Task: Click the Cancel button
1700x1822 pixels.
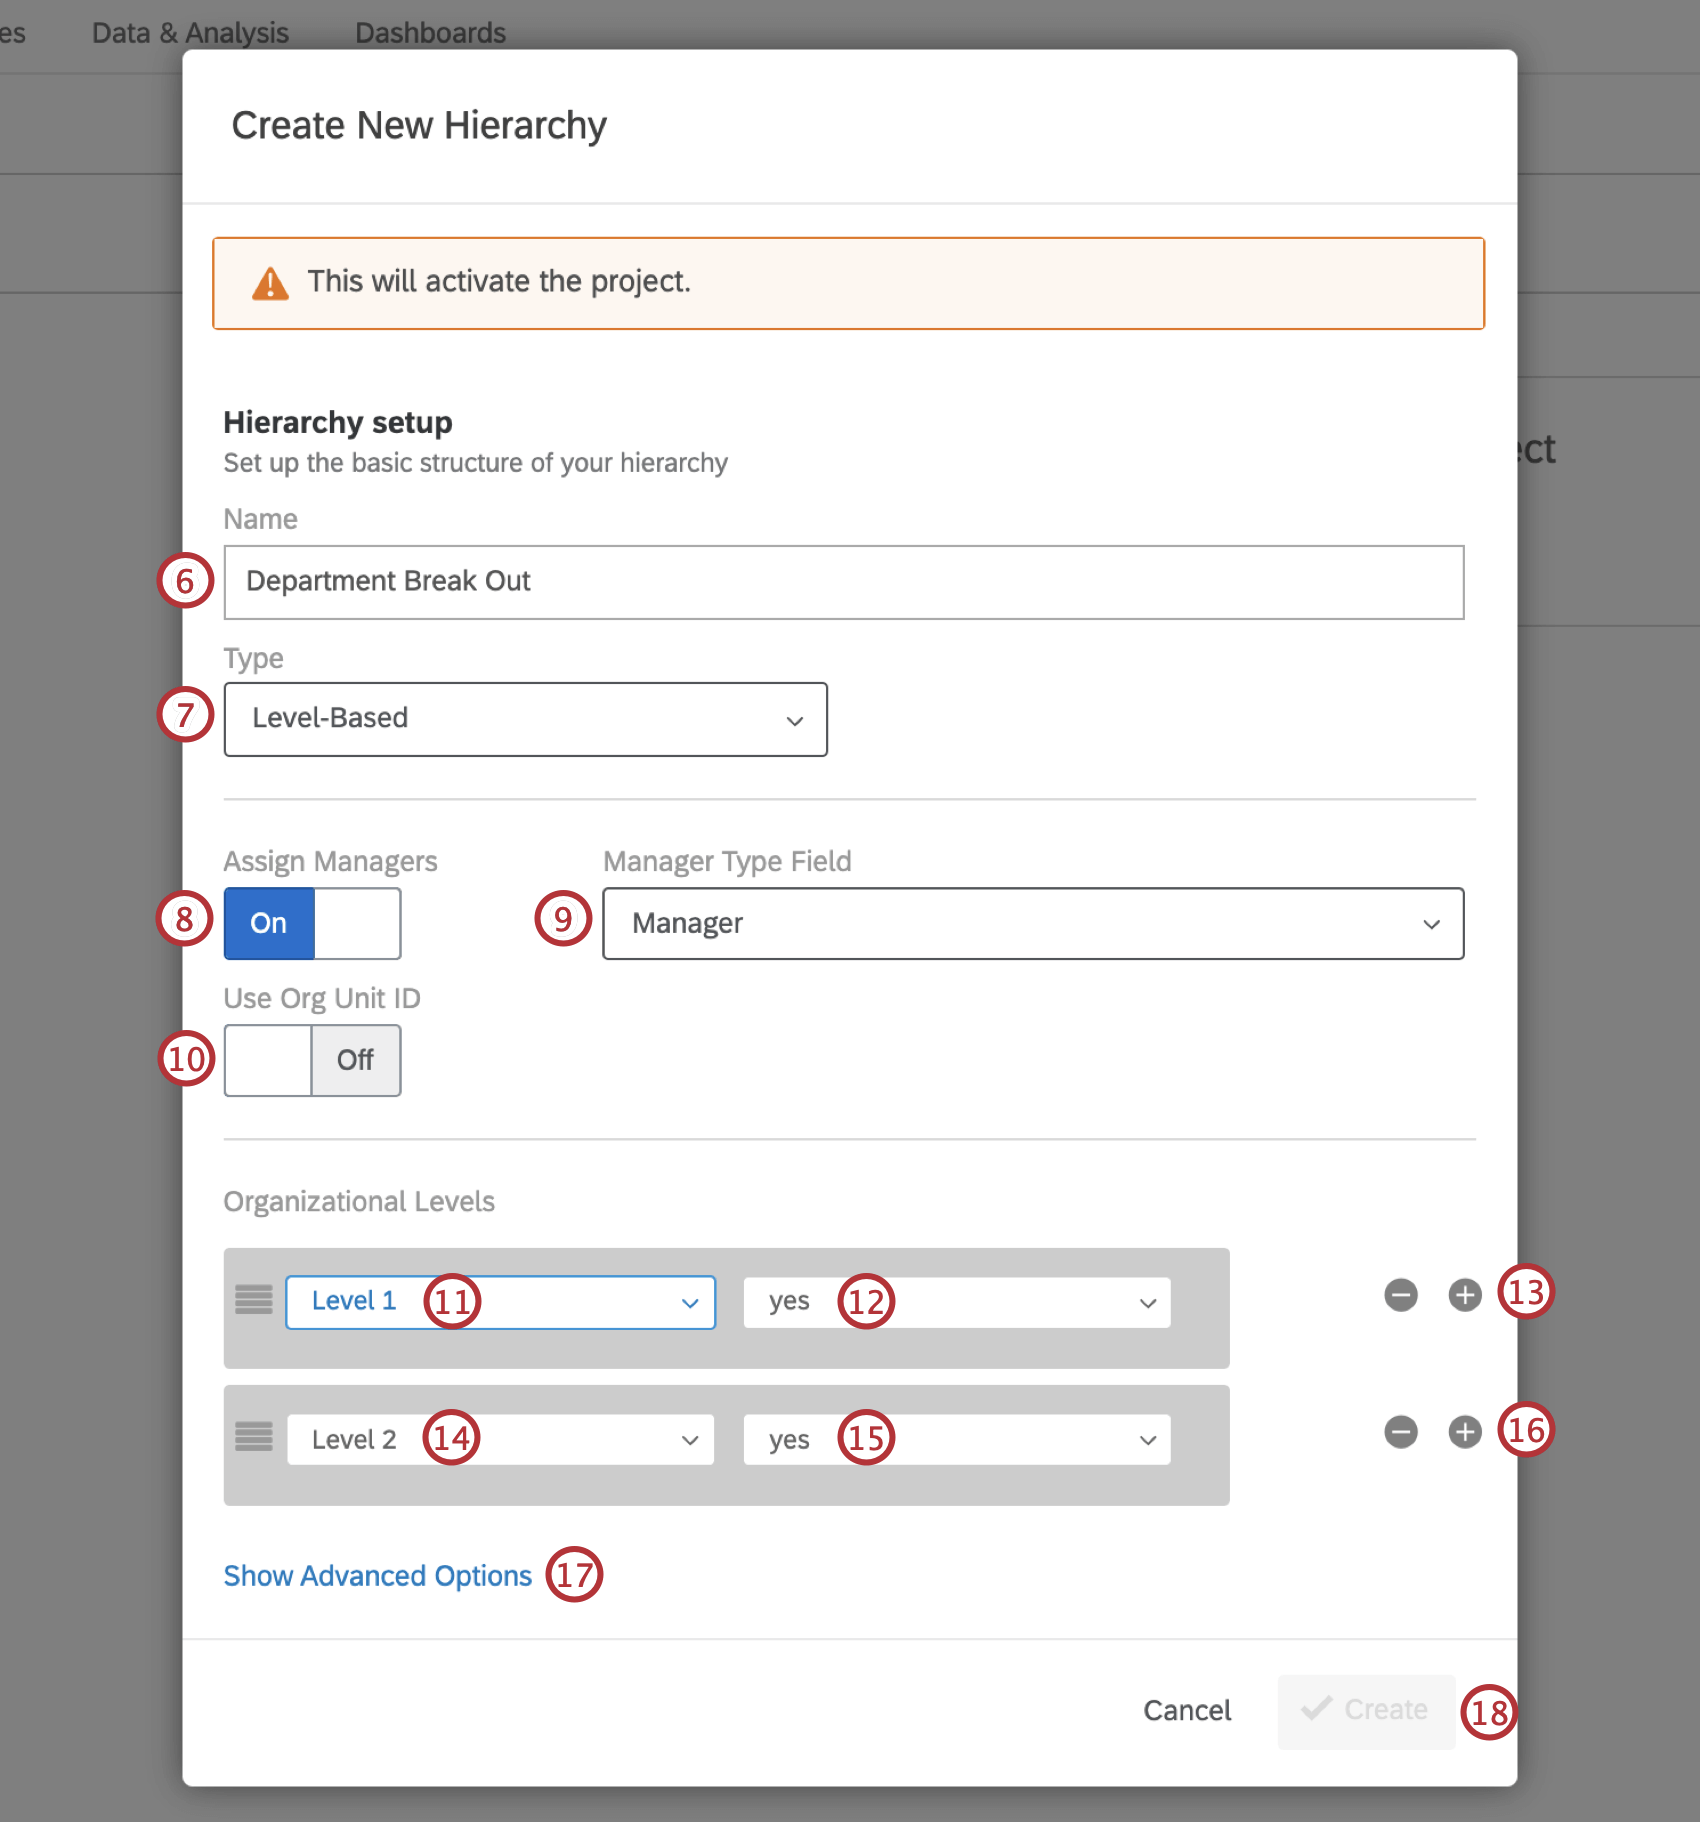Action: click(x=1187, y=1710)
